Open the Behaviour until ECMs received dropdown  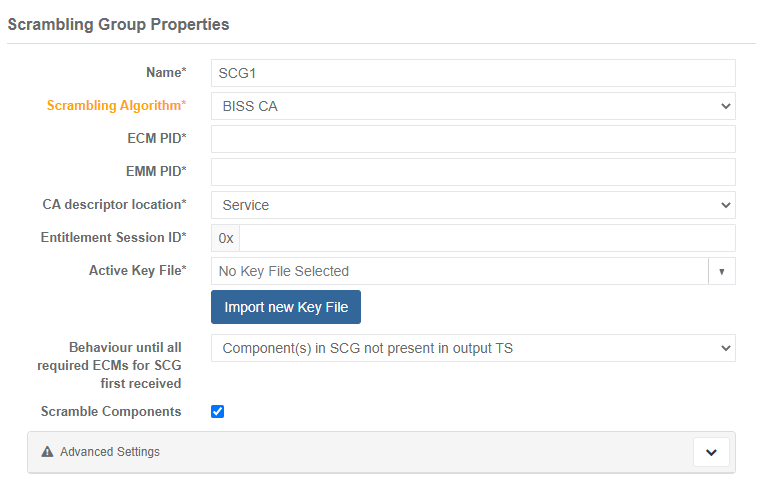click(x=473, y=348)
